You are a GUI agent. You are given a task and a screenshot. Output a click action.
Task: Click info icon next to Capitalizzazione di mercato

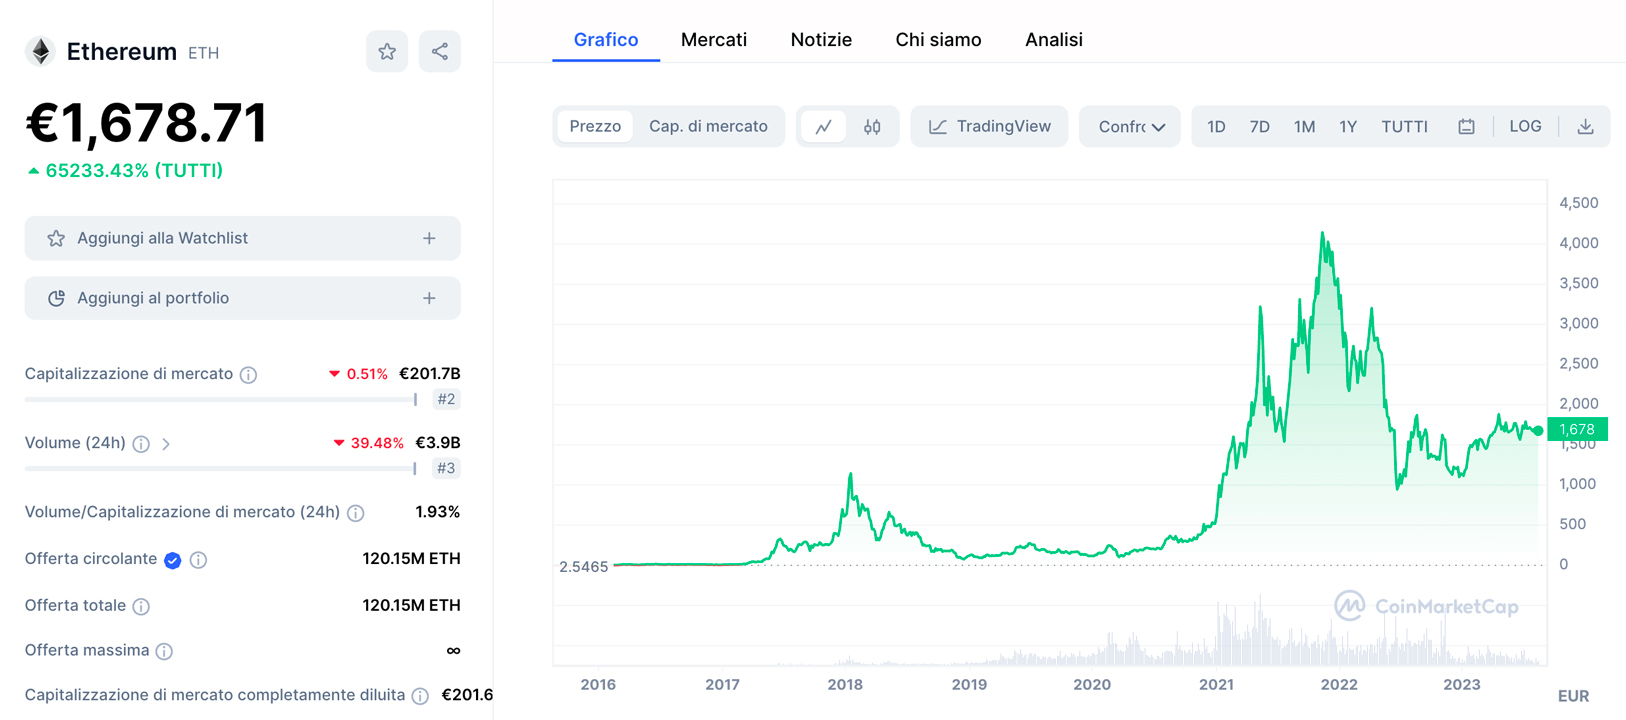click(x=249, y=375)
